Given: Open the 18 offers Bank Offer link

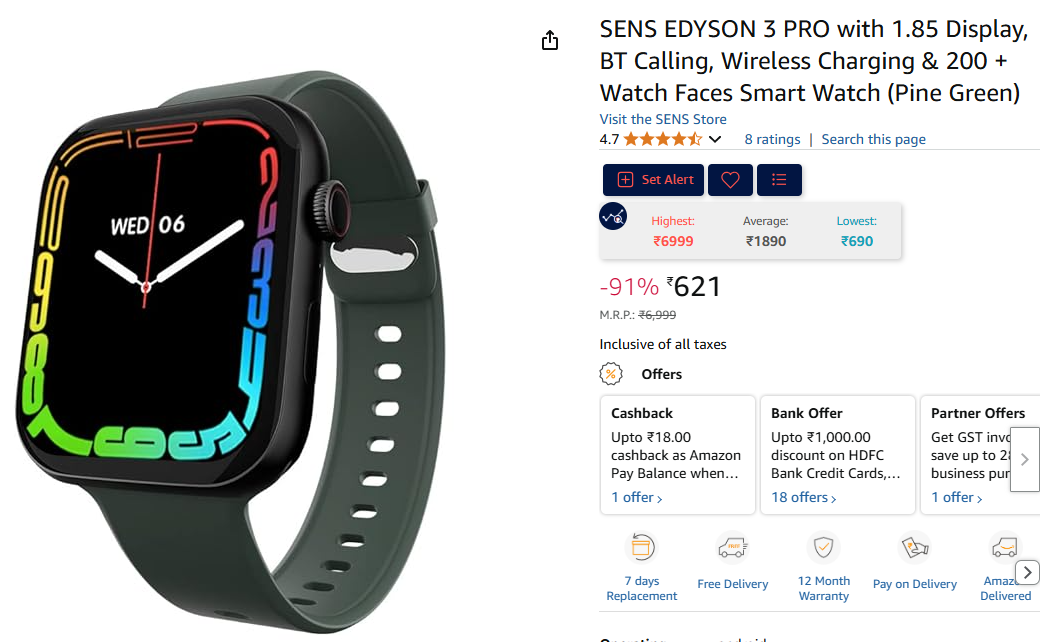Looking at the screenshot, I should pyautogui.click(x=804, y=498).
